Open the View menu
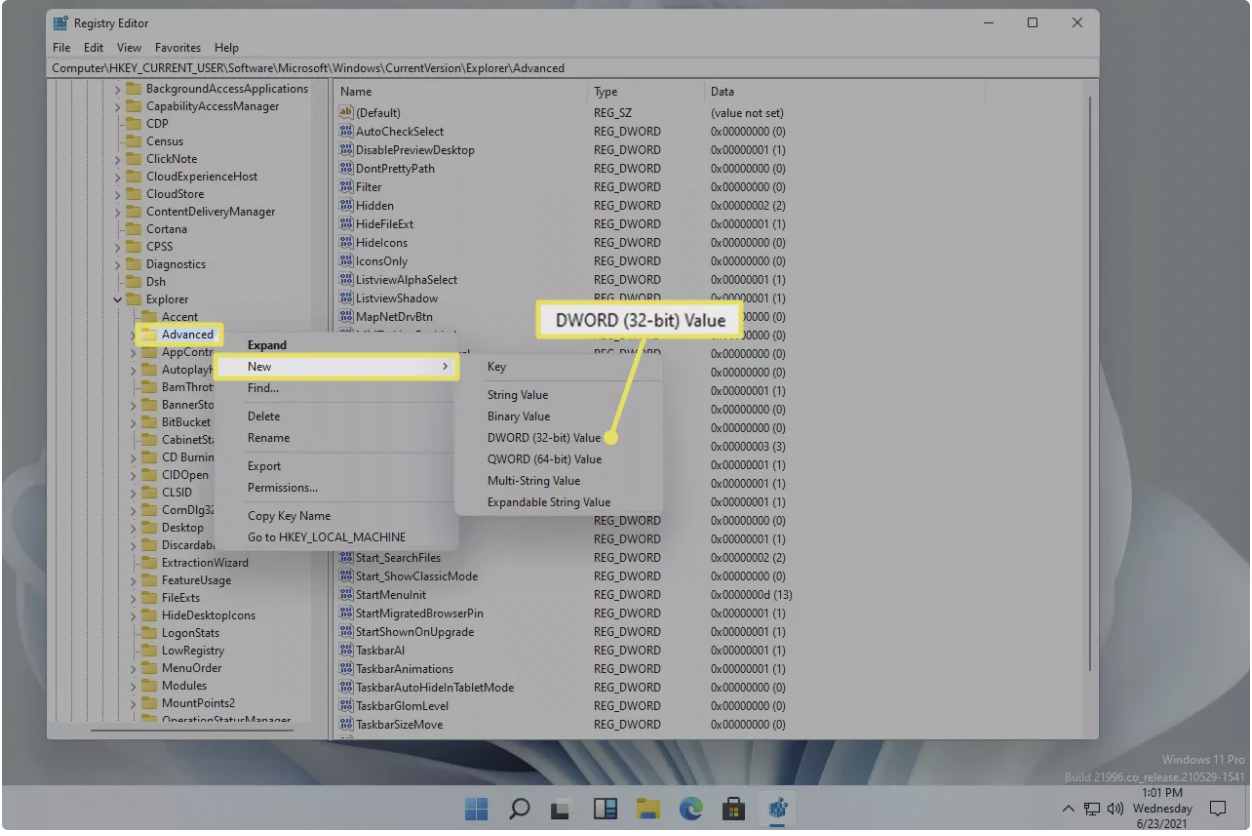Viewport: 1252px width, 836px height. pyautogui.click(x=129, y=48)
